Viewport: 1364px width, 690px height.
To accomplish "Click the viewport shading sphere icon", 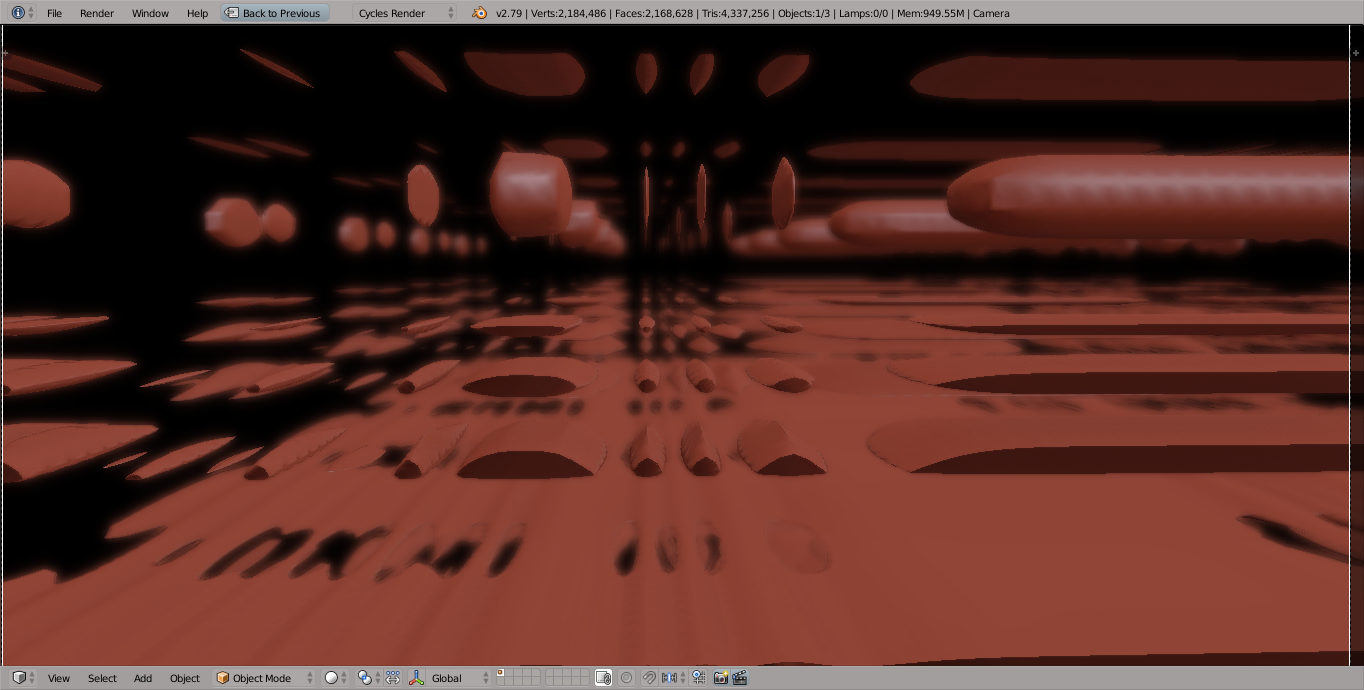I will point(332,677).
